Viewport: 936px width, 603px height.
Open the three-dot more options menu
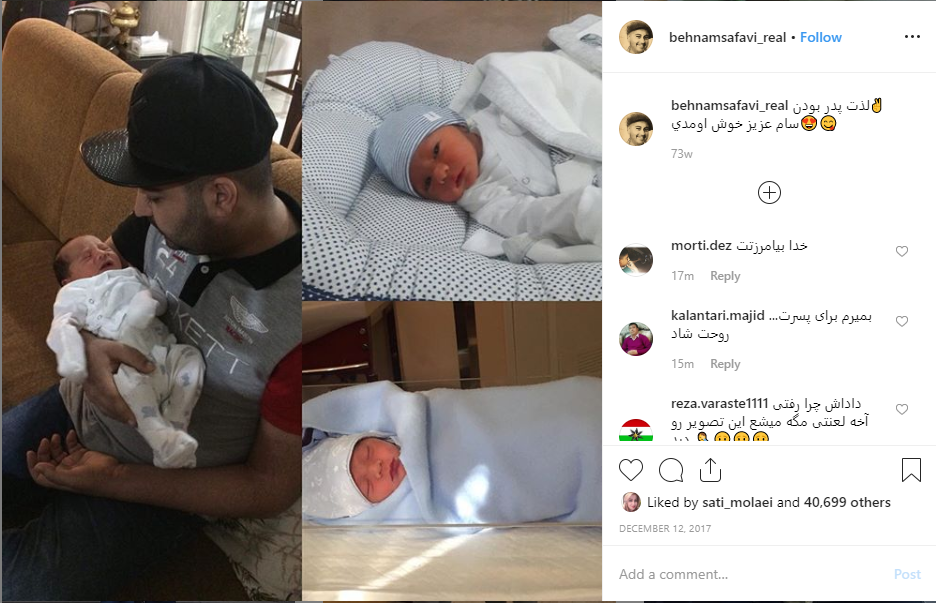coord(912,37)
